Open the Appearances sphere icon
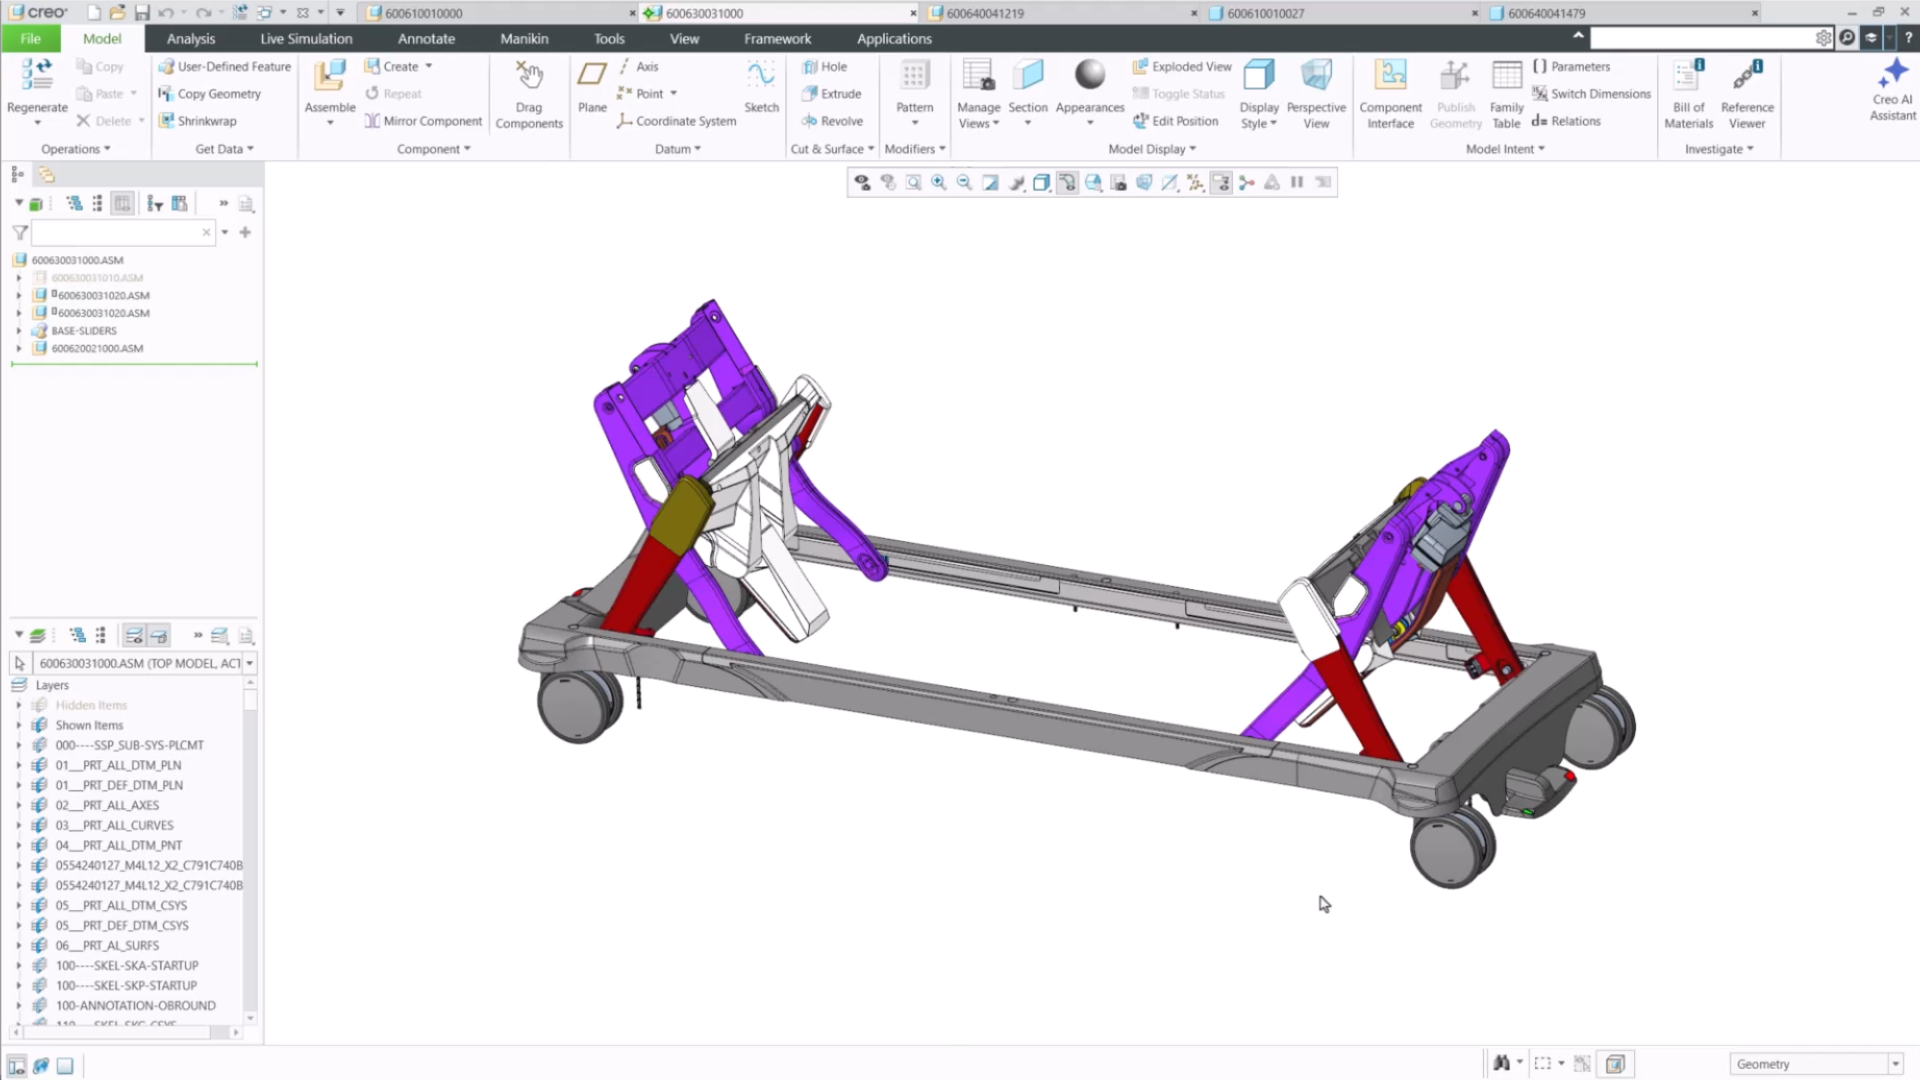 1090,75
